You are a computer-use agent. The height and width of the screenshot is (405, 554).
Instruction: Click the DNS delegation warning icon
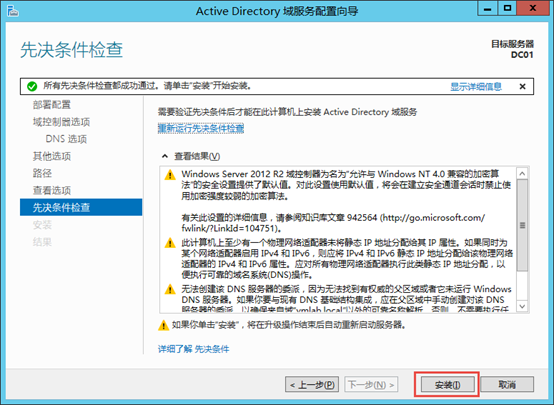point(170,289)
